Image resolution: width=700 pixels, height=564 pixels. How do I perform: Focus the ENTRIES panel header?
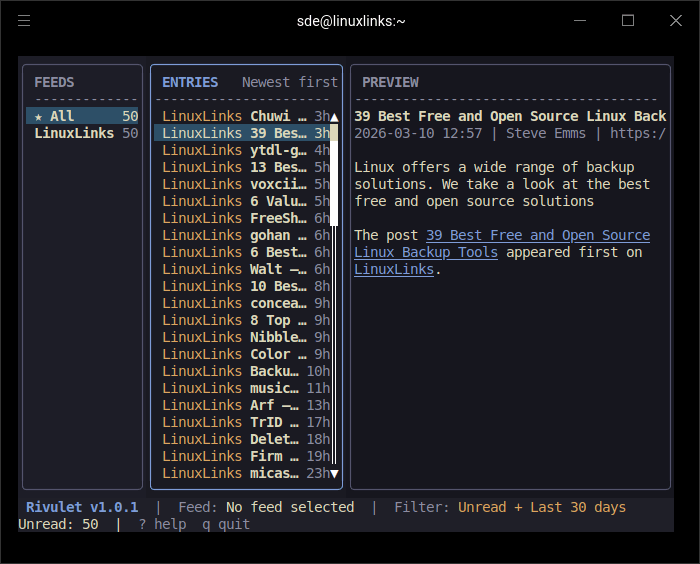pyautogui.click(x=190, y=82)
